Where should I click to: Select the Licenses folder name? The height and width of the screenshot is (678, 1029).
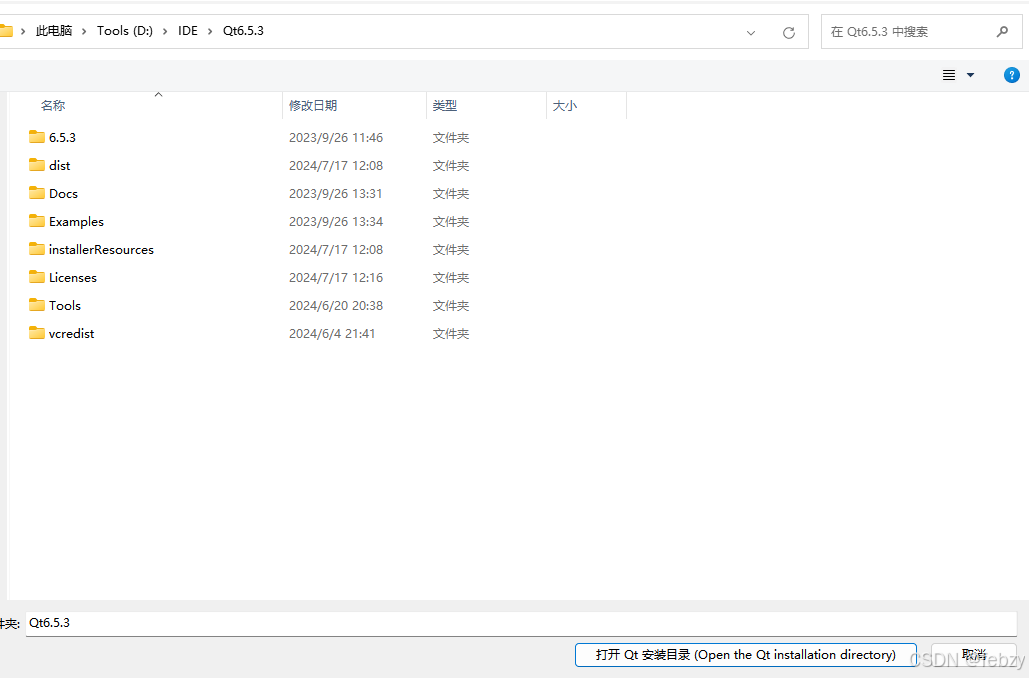[x=73, y=278]
